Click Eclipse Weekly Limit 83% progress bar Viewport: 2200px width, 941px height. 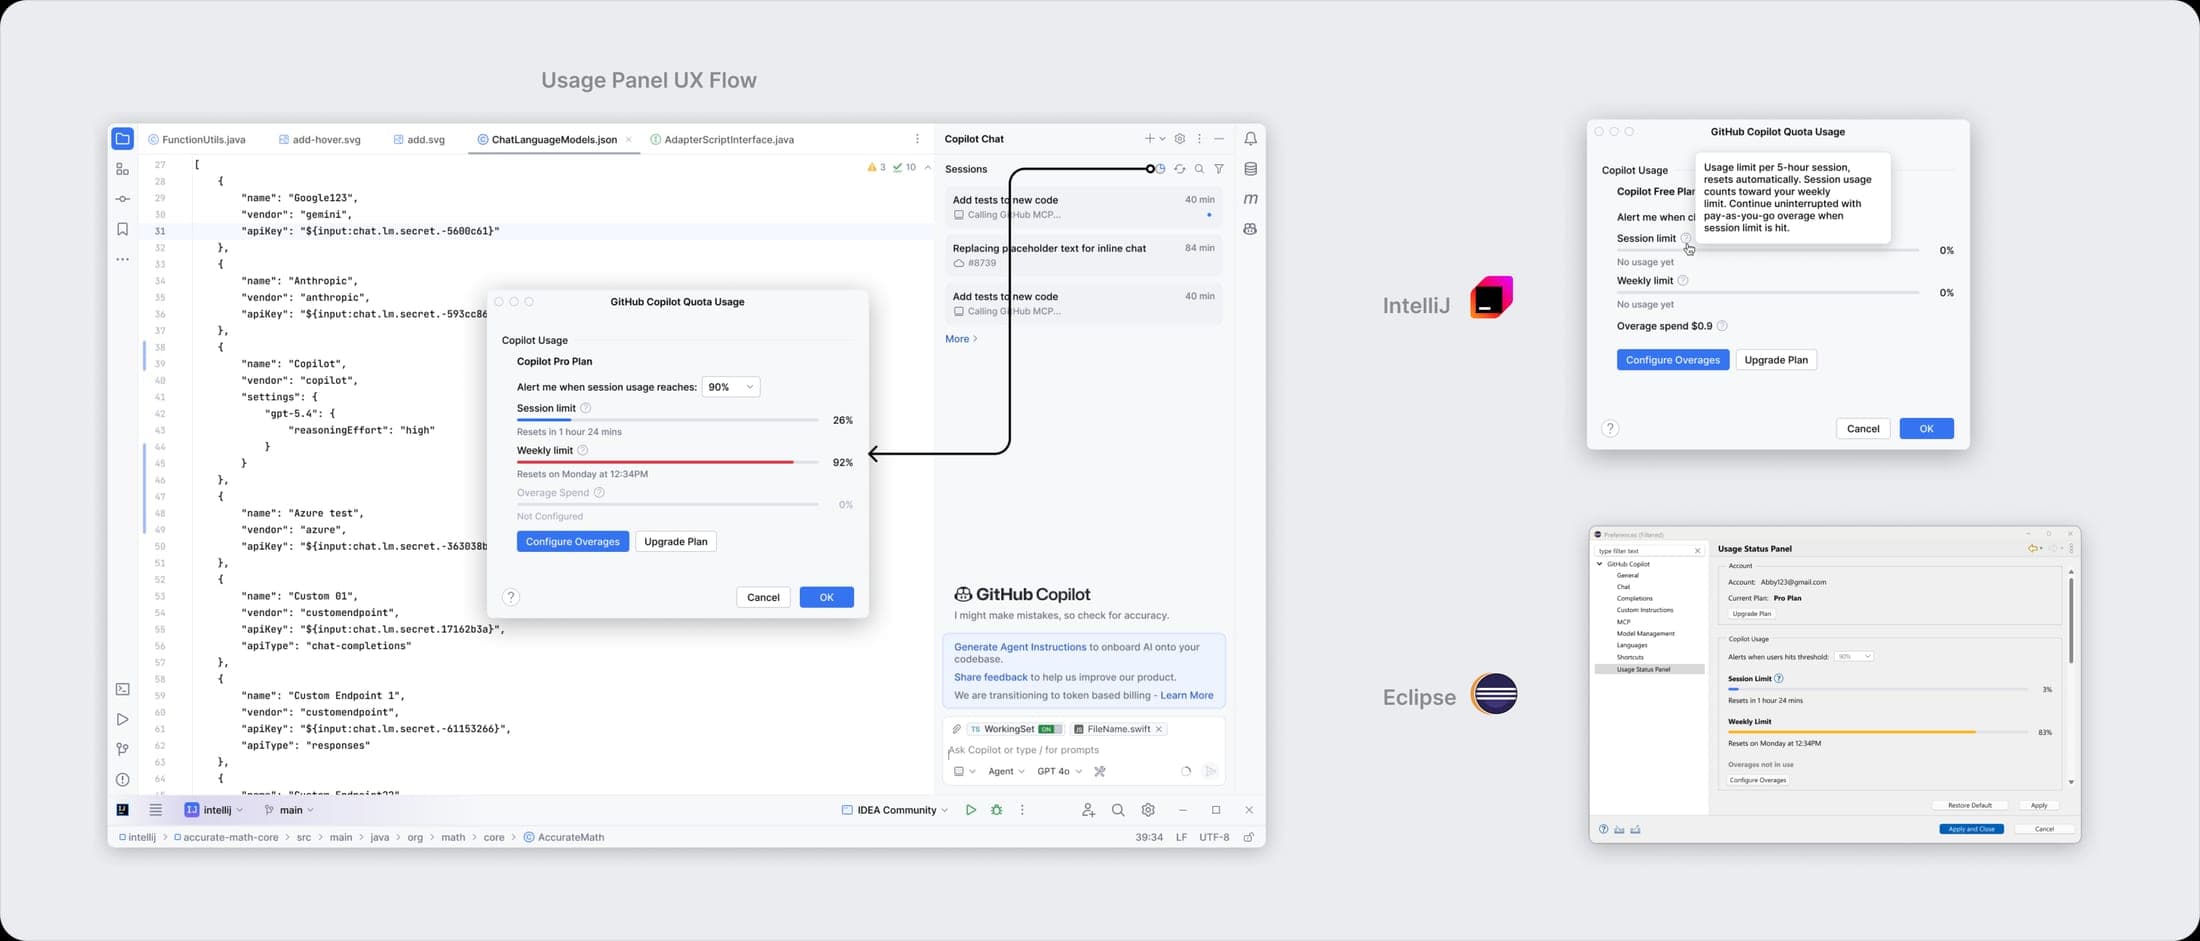tap(1877, 732)
